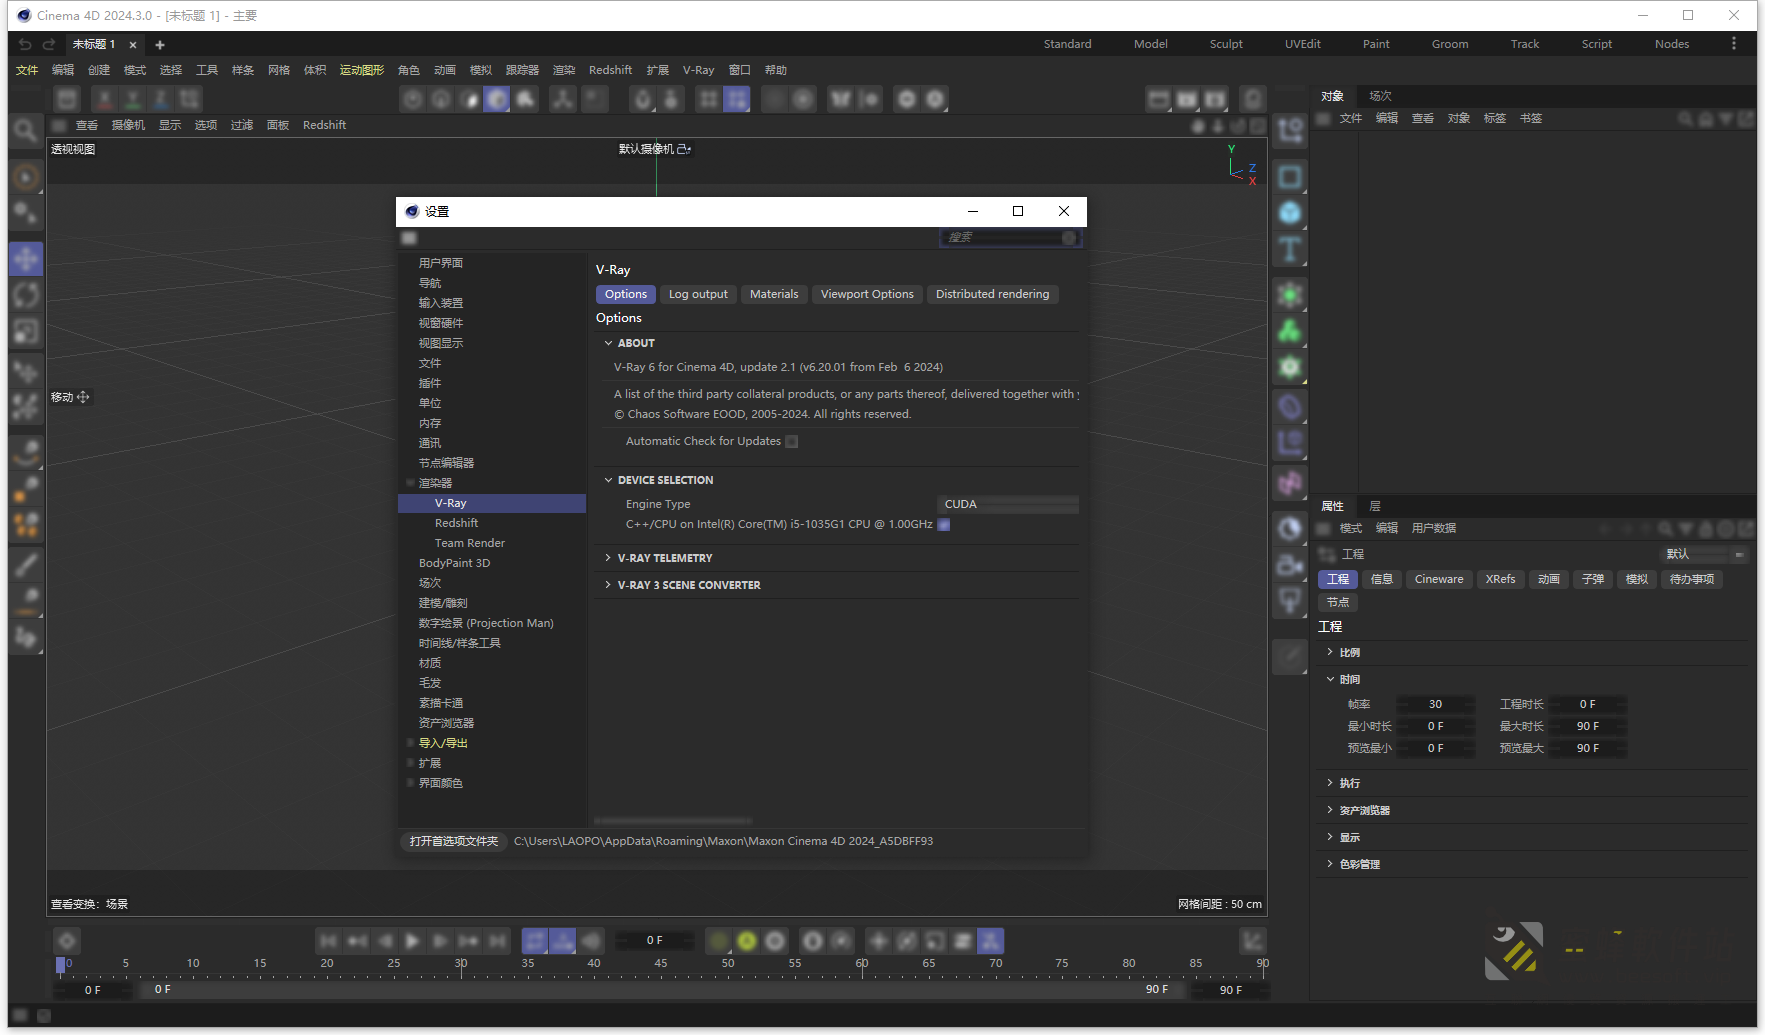Select 用户界面 in preferences list
The width and height of the screenshot is (1765, 1035).
[441, 263]
